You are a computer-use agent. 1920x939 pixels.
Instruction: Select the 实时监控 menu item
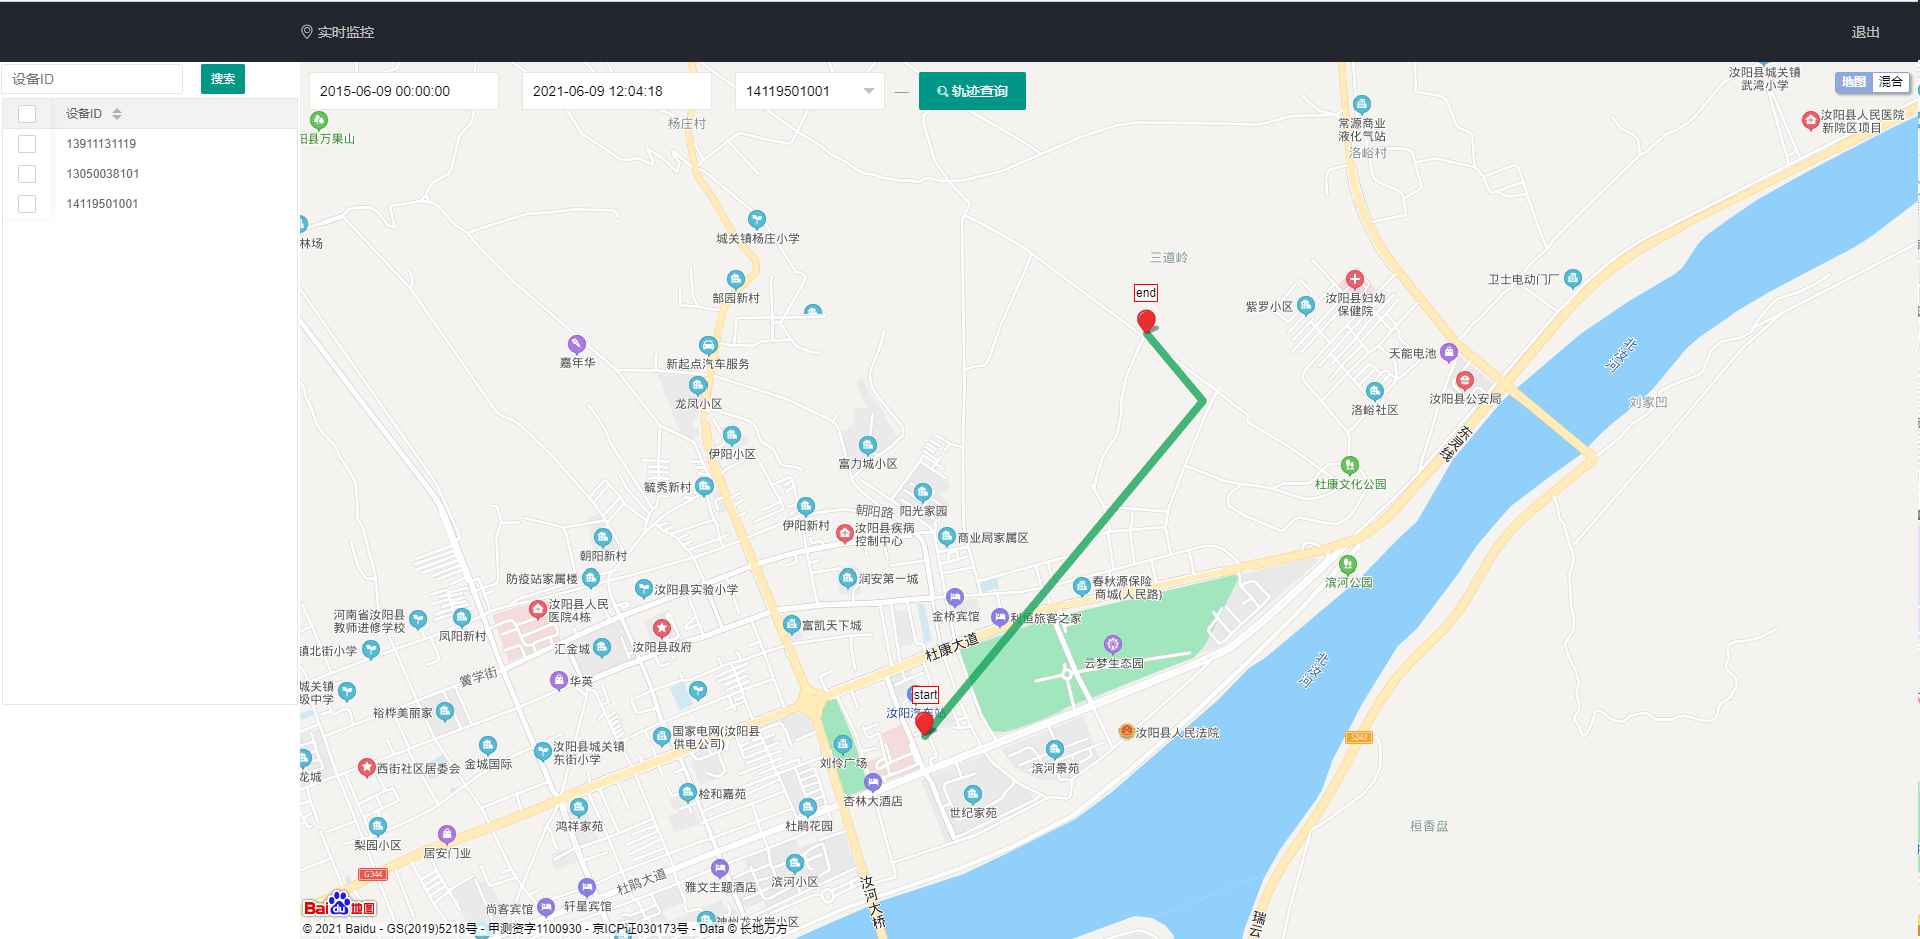coord(343,31)
